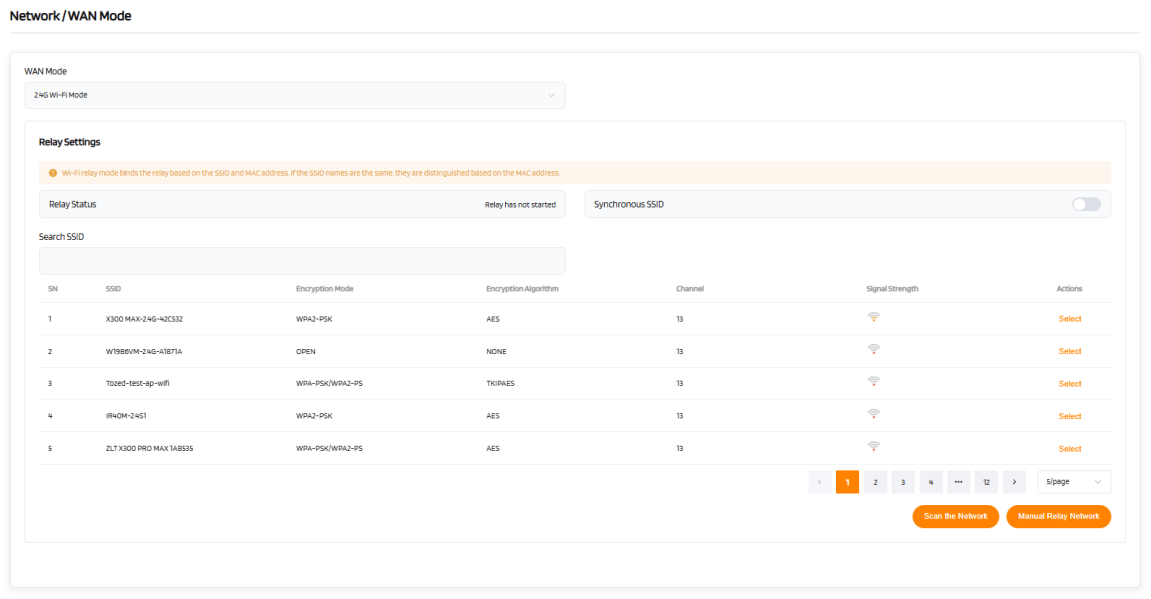
Task: Go to page 2 of results
Action: pyautogui.click(x=875, y=482)
